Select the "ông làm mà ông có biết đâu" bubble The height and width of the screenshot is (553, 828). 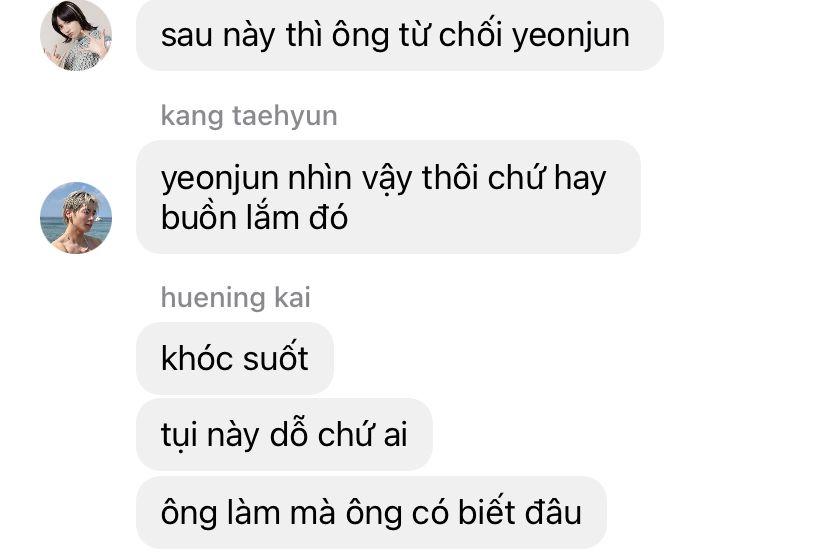coord(371,512)
